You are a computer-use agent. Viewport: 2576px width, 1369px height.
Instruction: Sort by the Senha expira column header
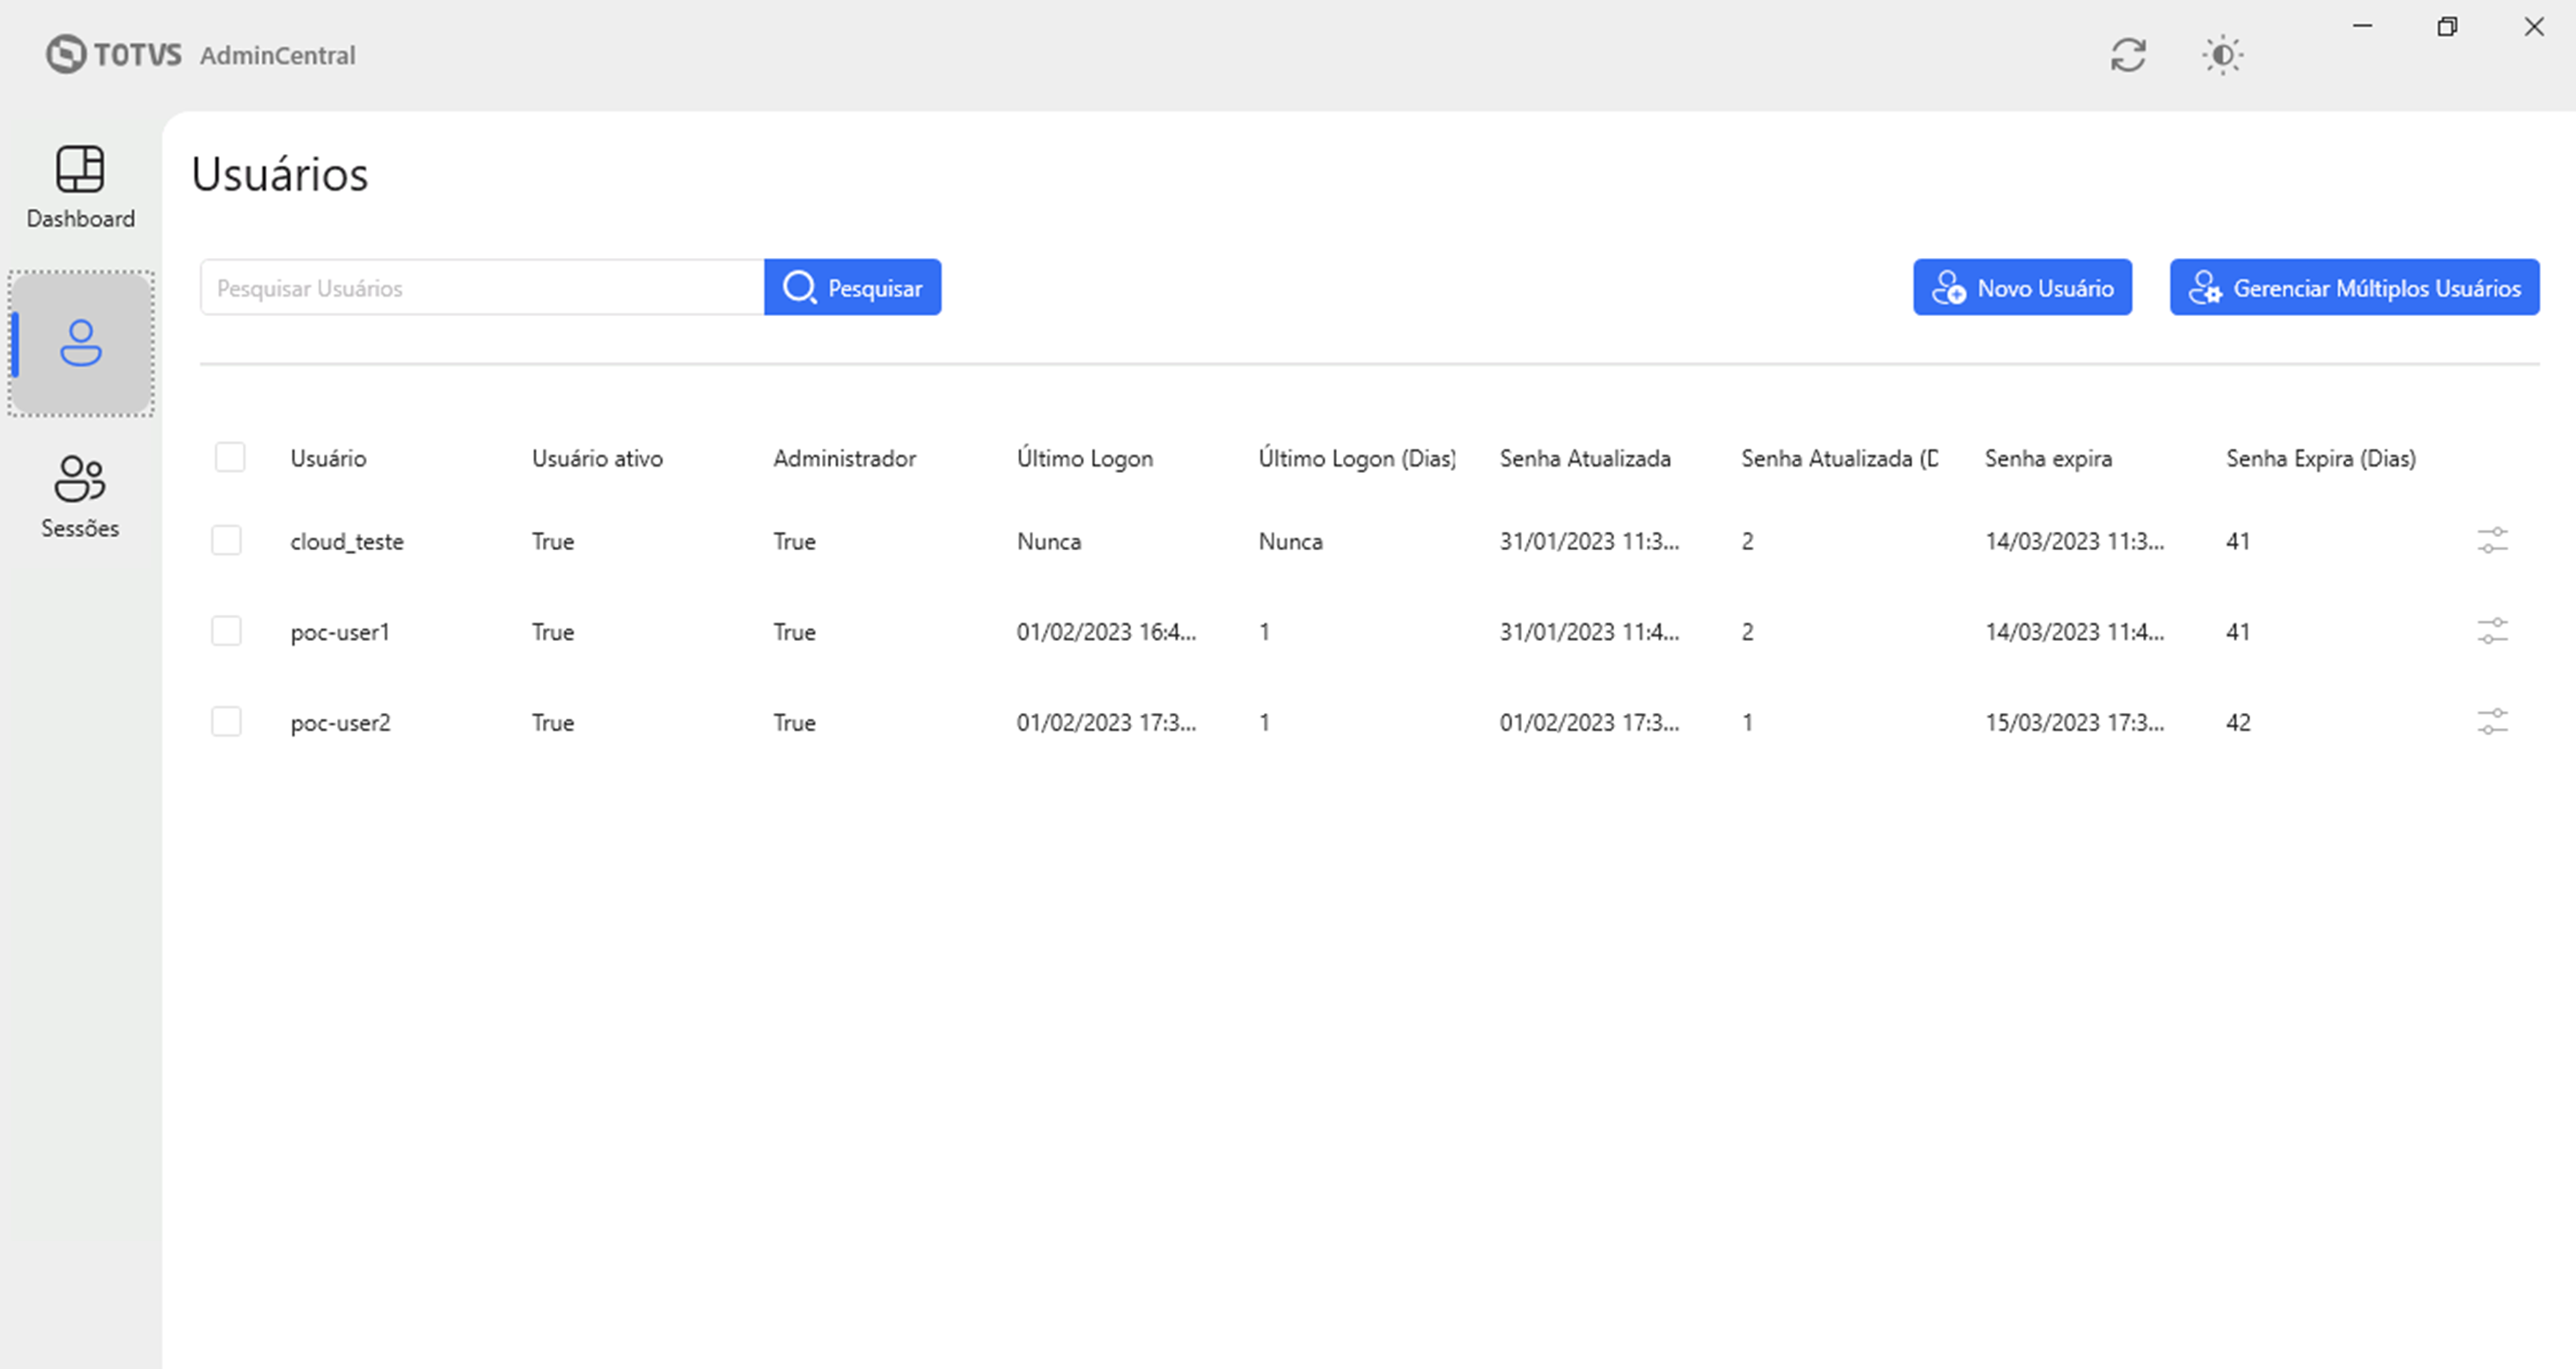(2048, 458)
